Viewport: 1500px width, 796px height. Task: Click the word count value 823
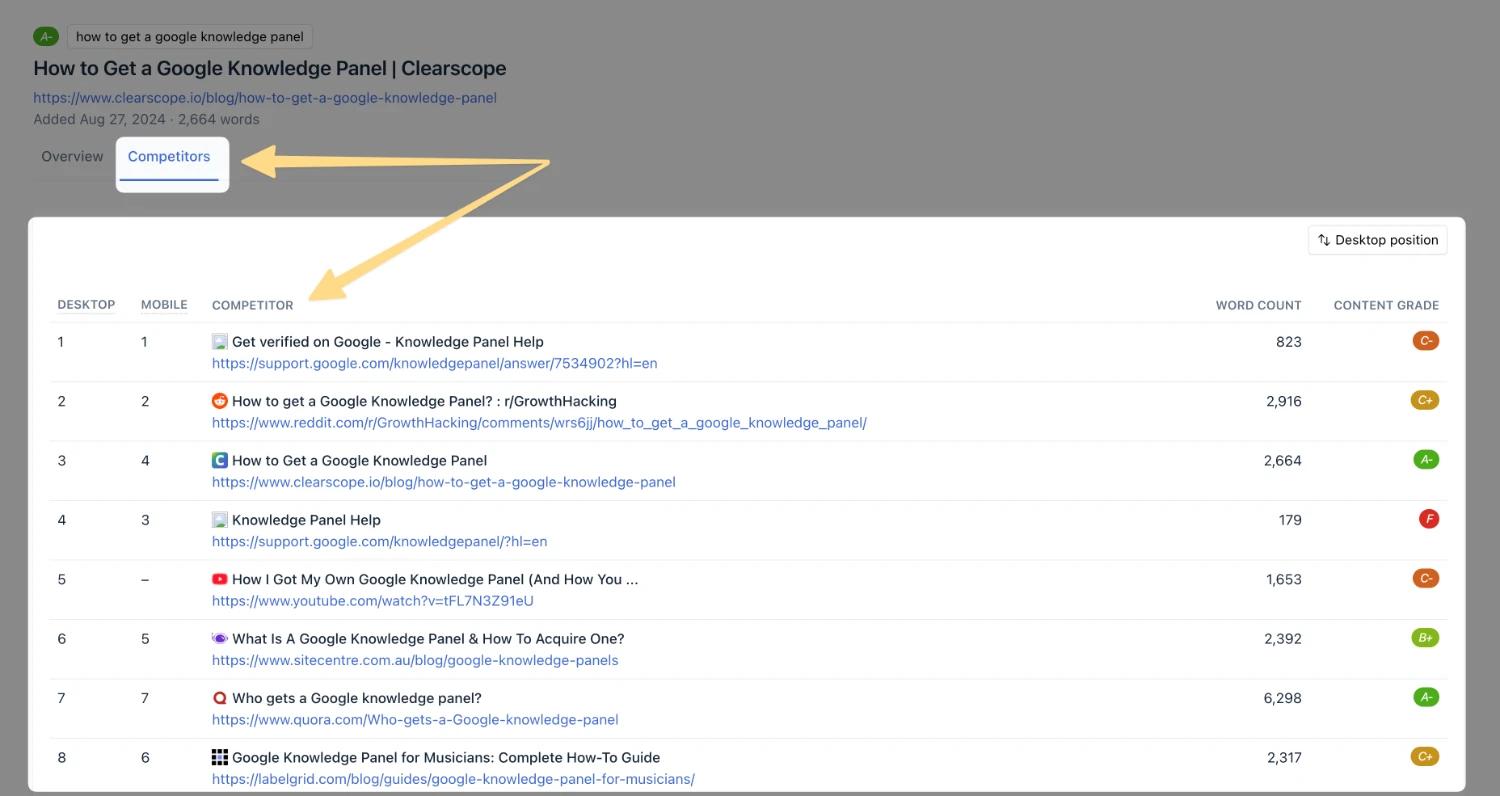tap(1289, 342)
